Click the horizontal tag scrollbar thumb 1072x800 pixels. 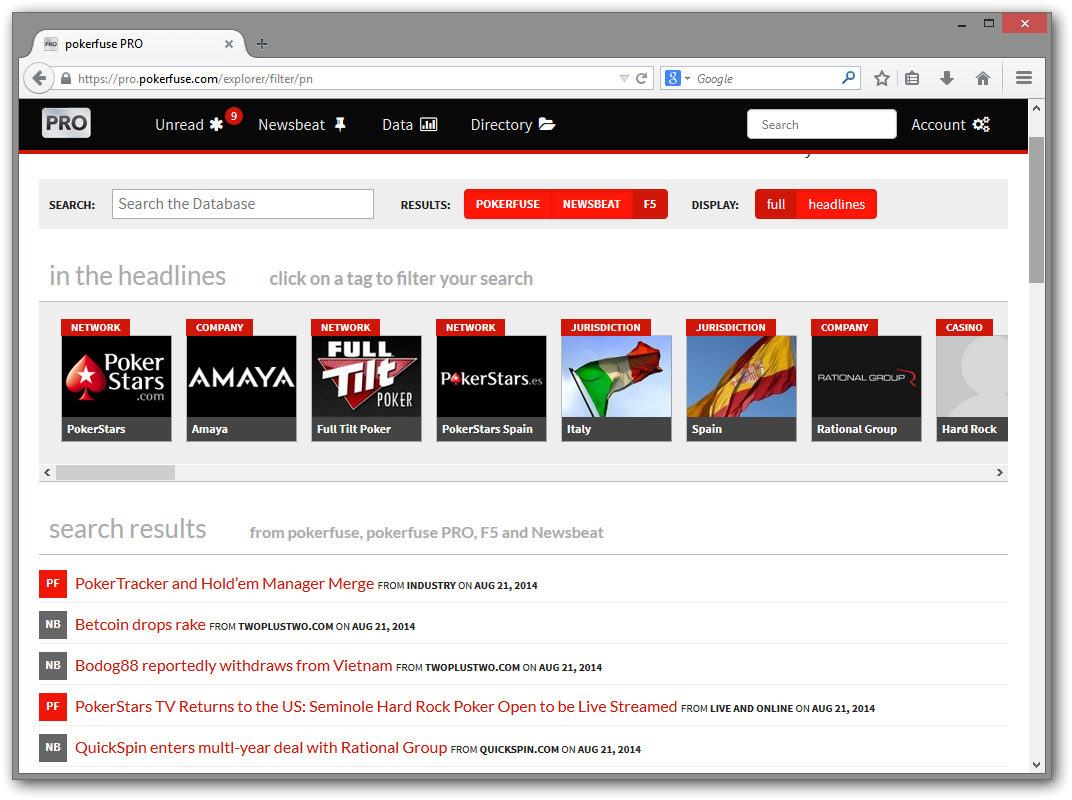click(115, 472)
